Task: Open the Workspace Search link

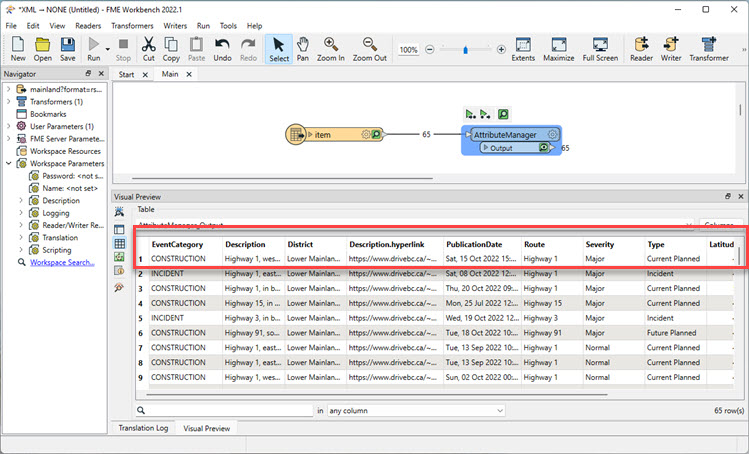Action: click(62, 262)
